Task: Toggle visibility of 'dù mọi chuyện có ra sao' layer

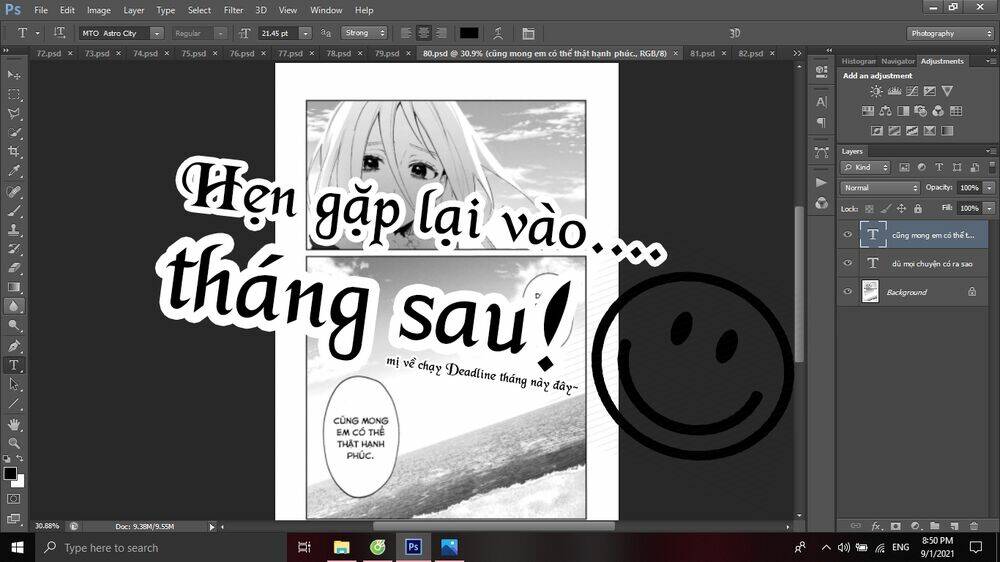Action: (848, 263)
